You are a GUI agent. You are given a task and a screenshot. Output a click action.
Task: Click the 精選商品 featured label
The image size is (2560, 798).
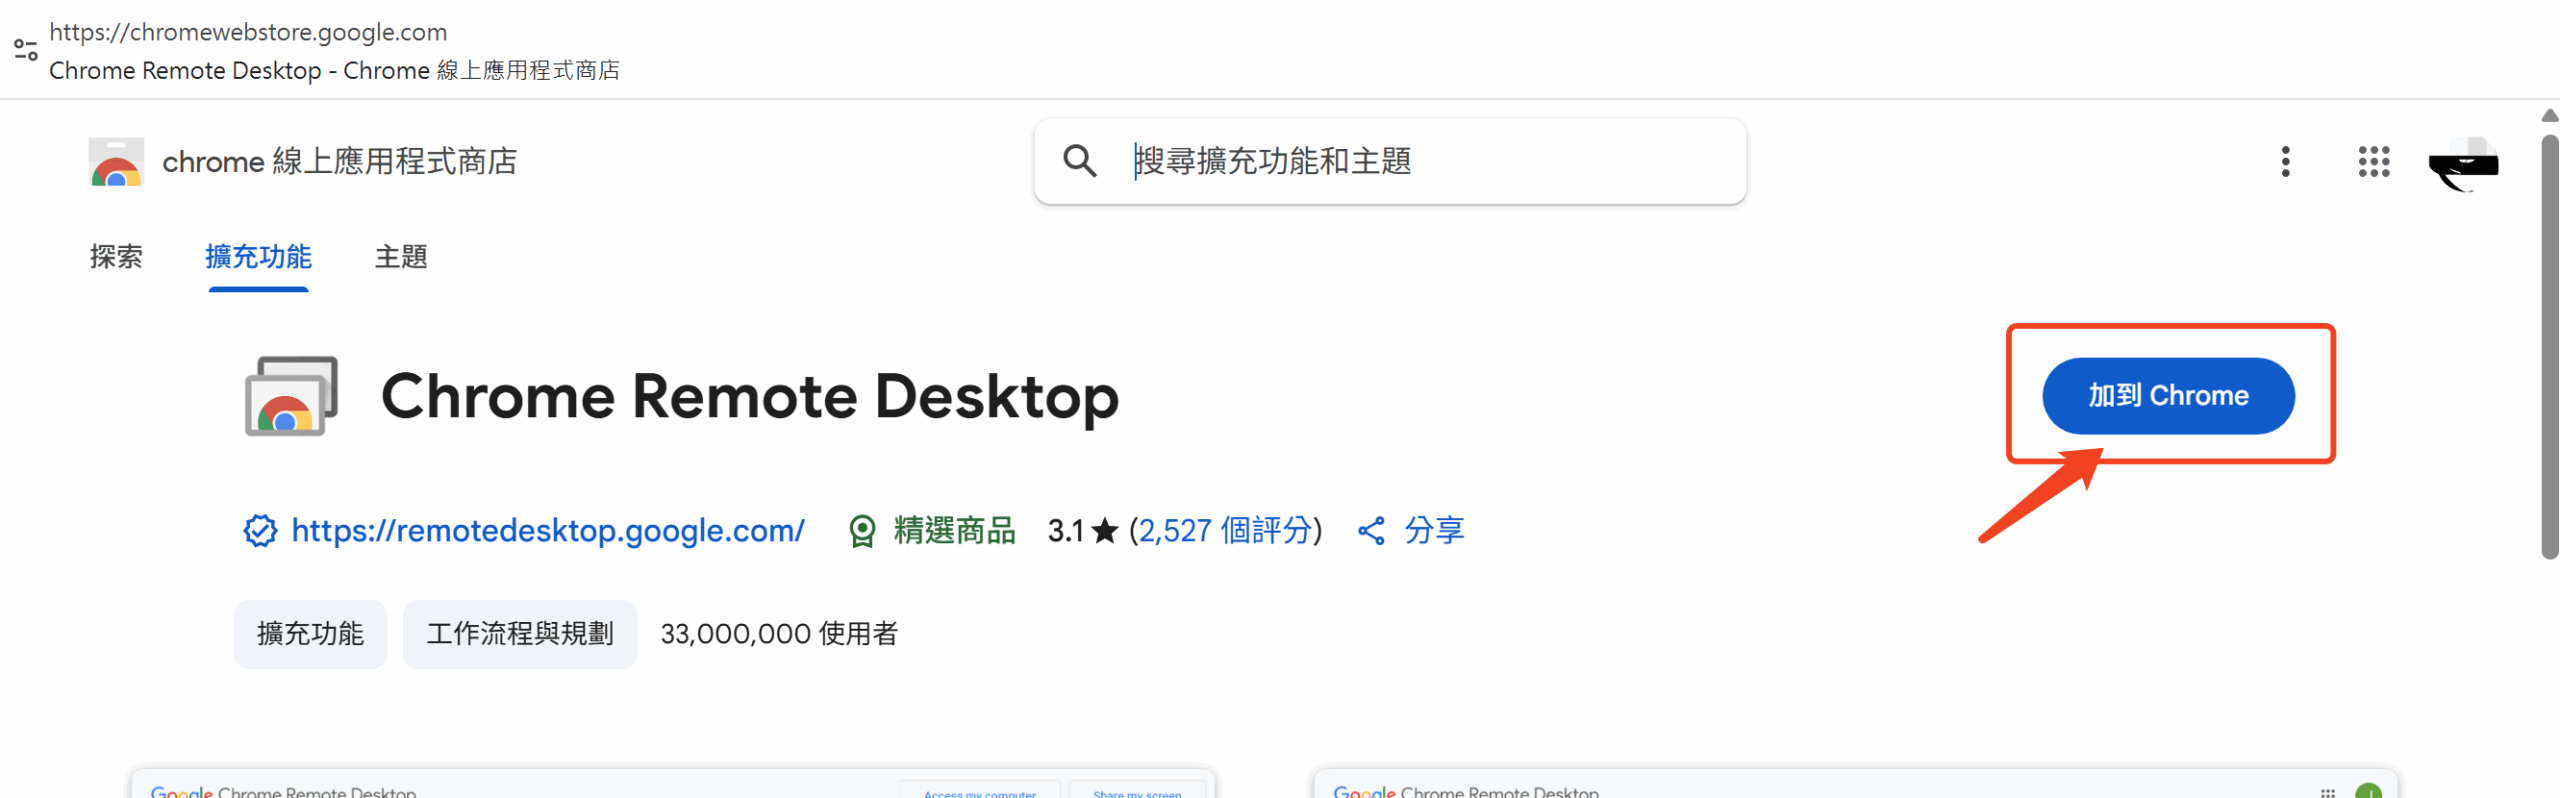click(x=954, y=531)
